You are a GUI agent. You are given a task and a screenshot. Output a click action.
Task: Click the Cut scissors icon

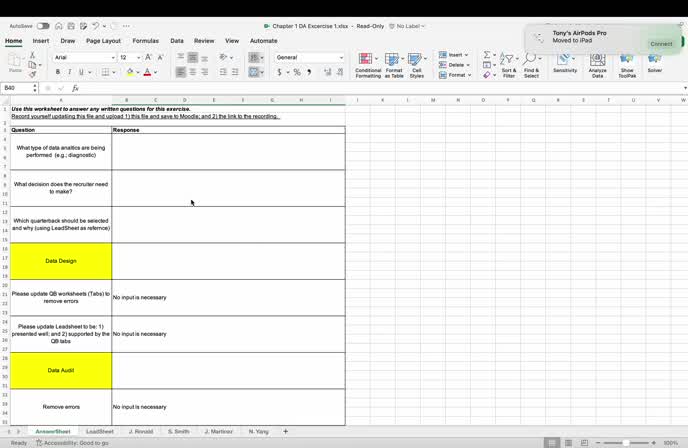coord(32,55)
